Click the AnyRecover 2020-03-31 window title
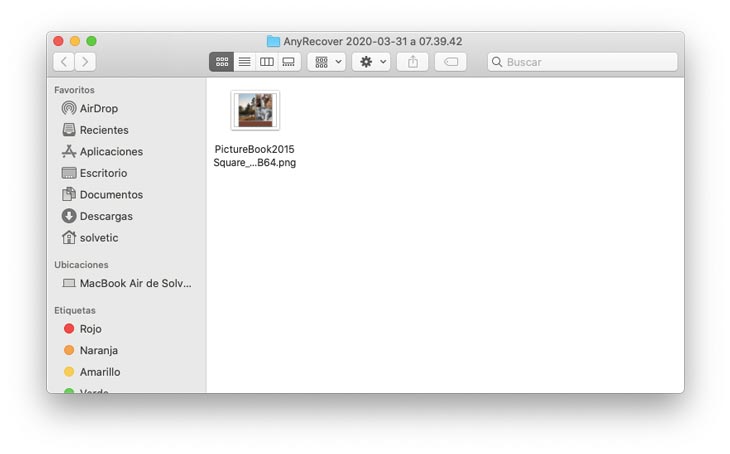The width and height of the screenshot is (730, 454). (372, 41)
